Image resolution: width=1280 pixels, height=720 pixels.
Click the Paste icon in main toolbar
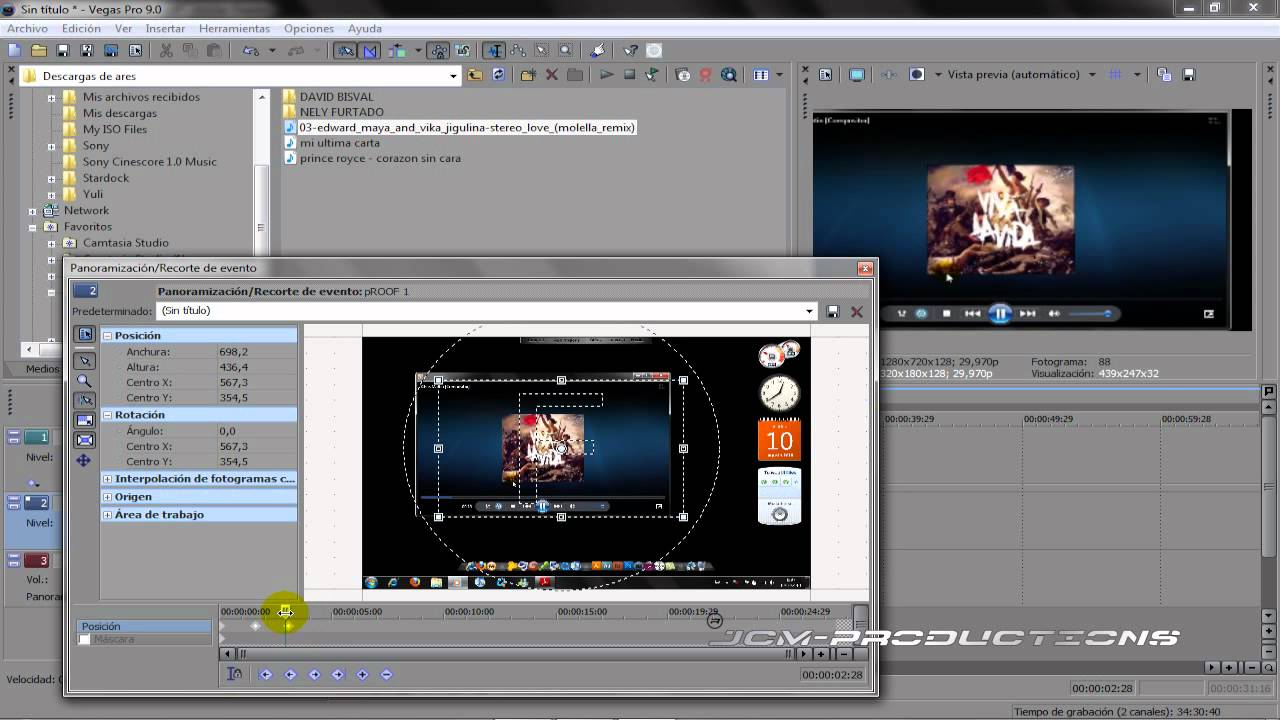coord(214,50)
